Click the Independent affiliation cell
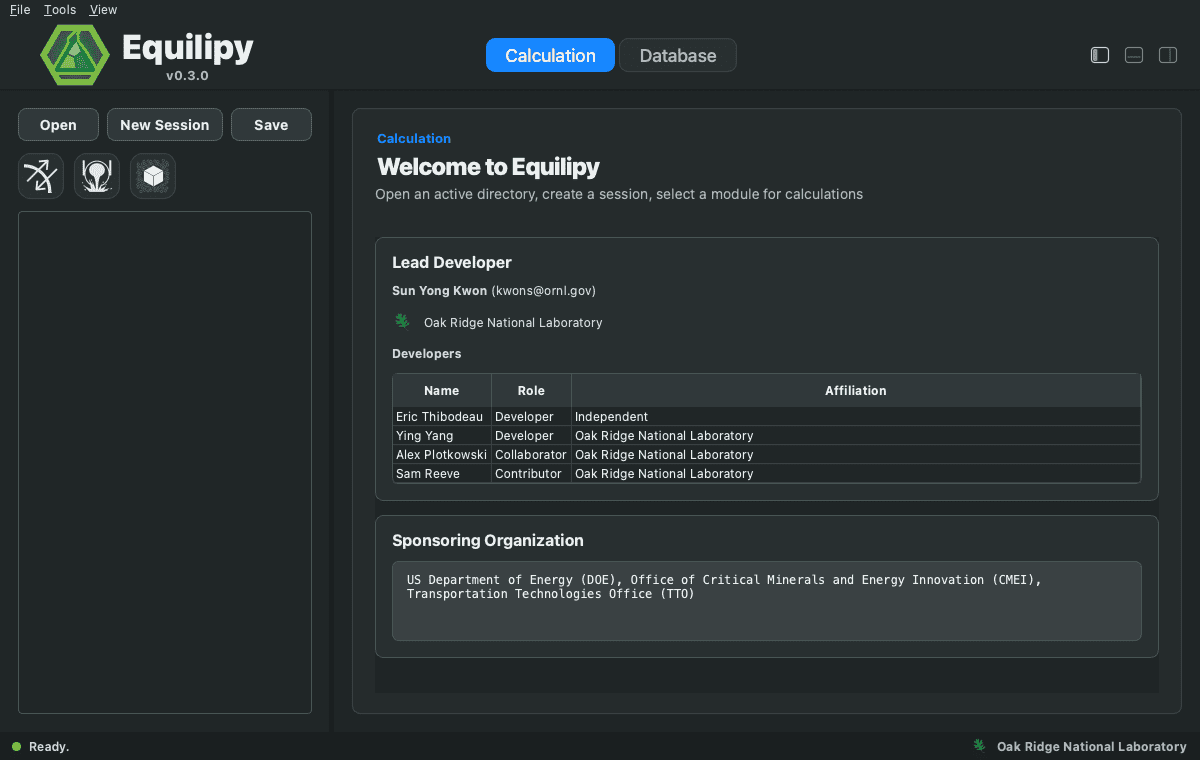 [856, 416]
